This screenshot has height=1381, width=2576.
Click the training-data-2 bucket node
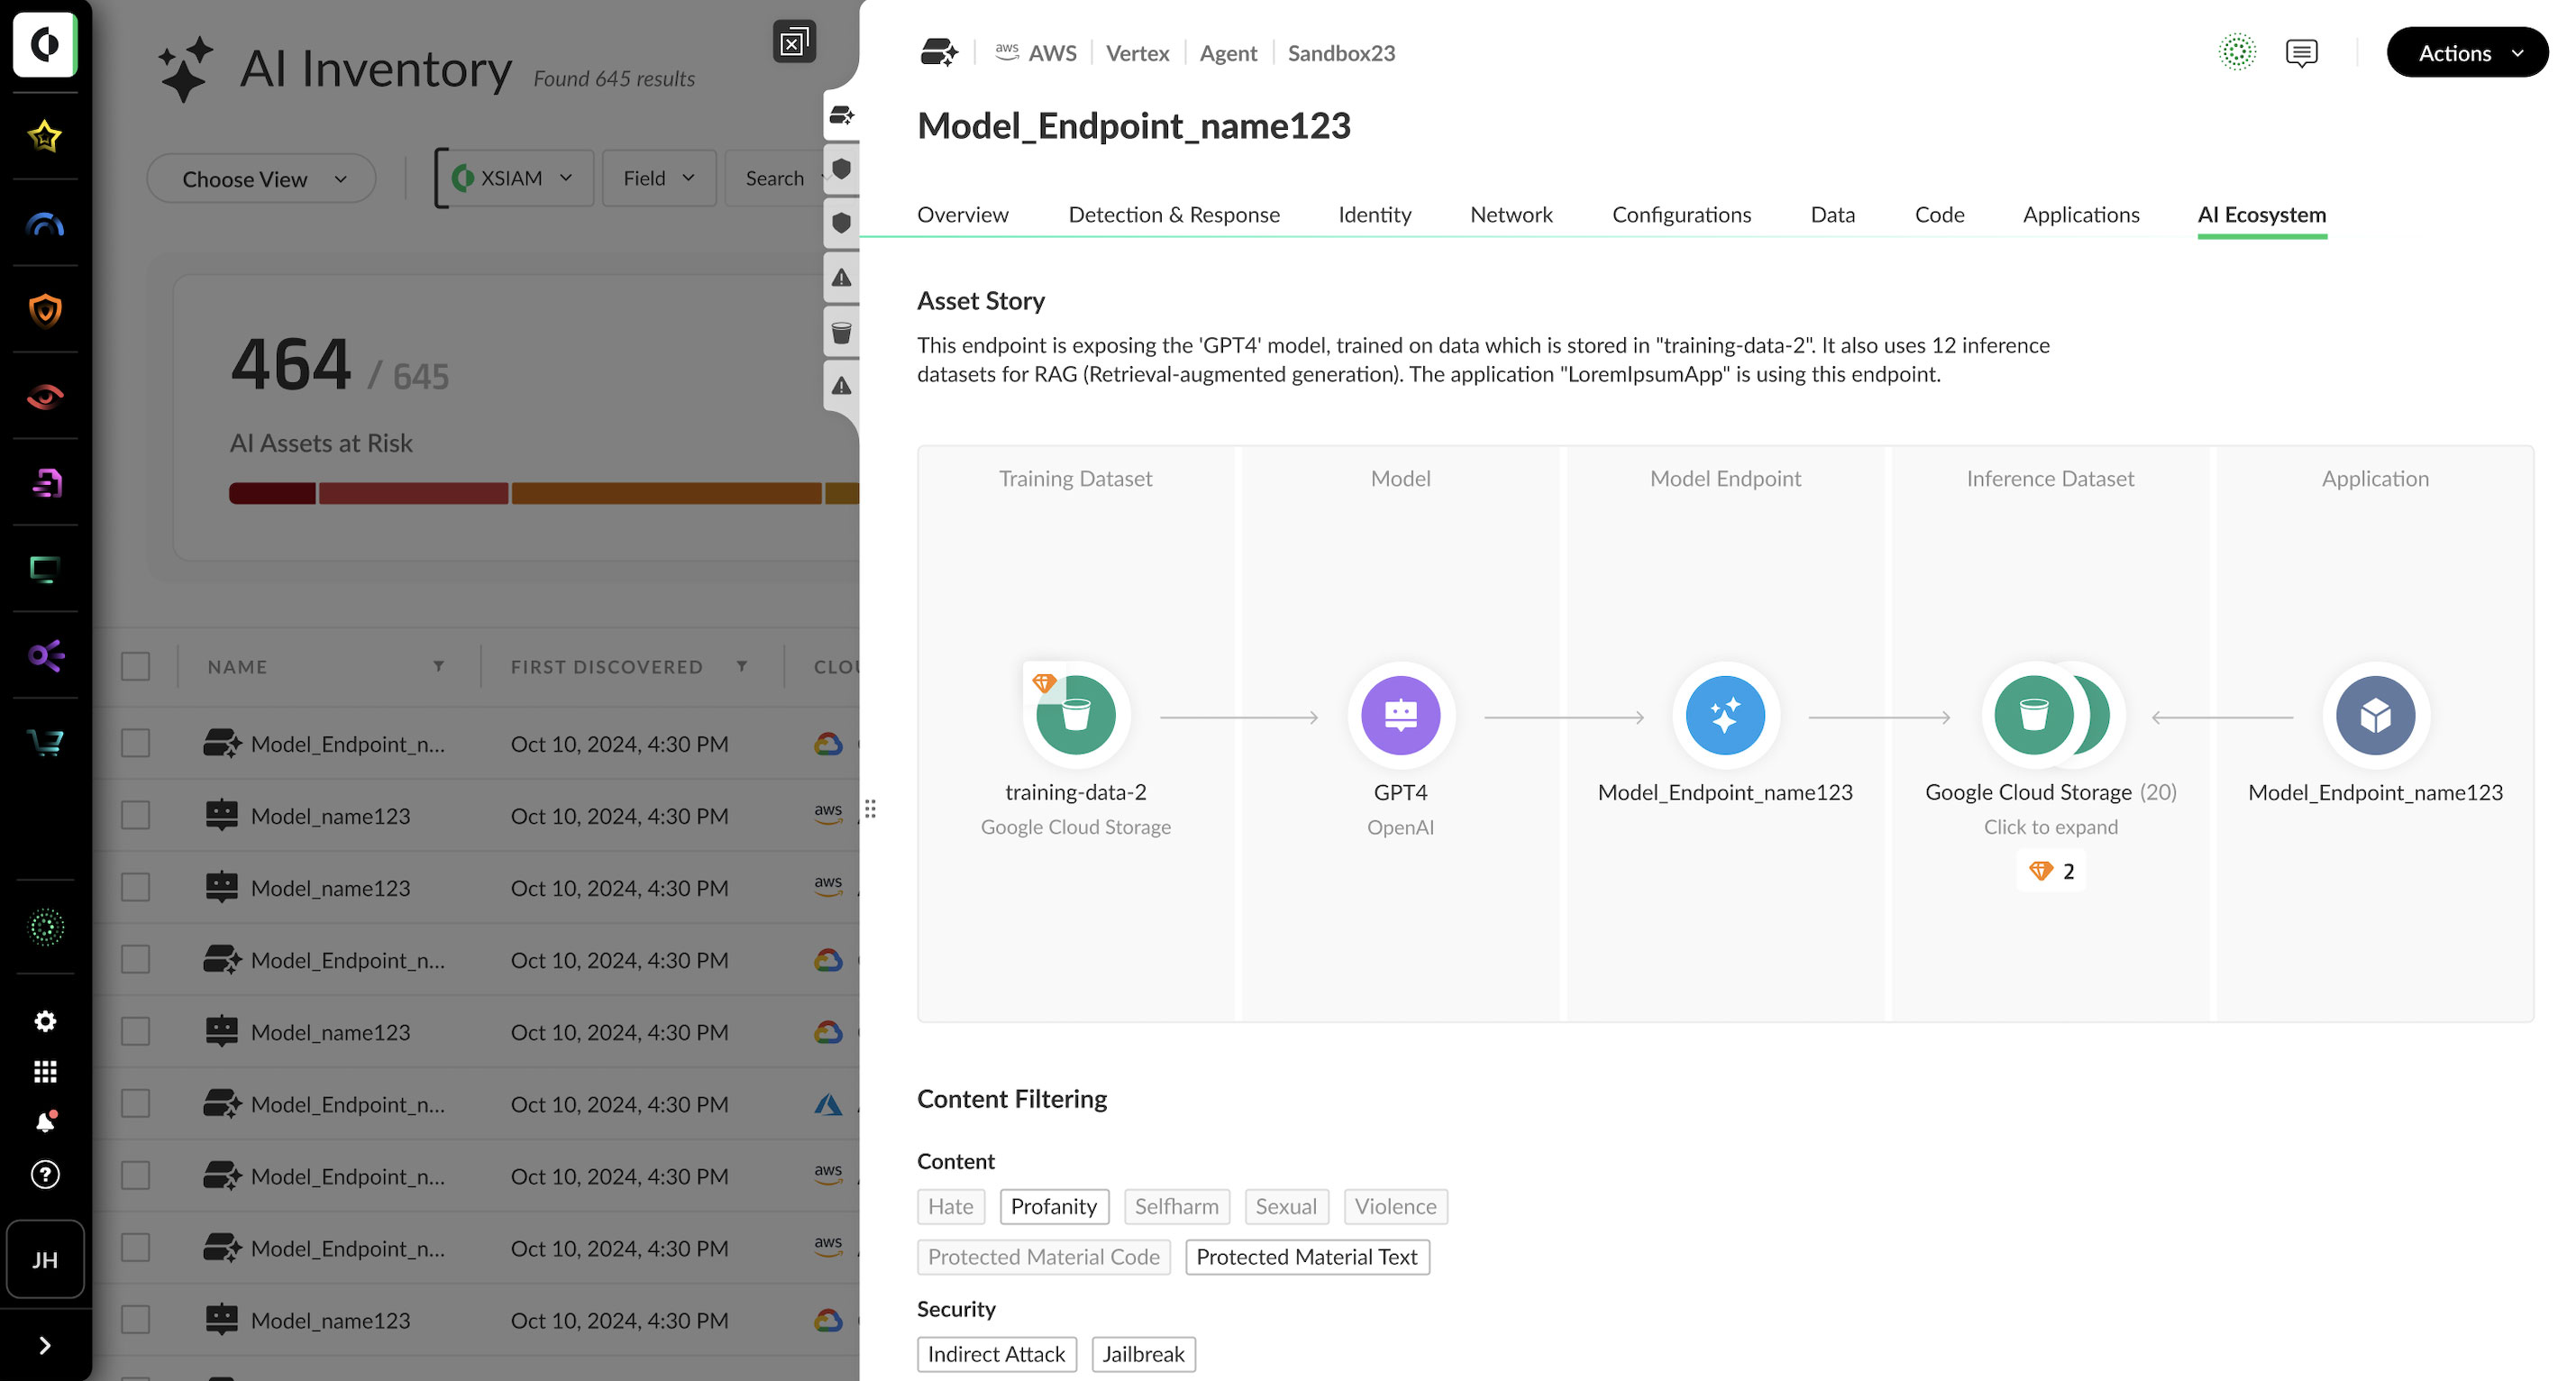tap(1075, 714)
